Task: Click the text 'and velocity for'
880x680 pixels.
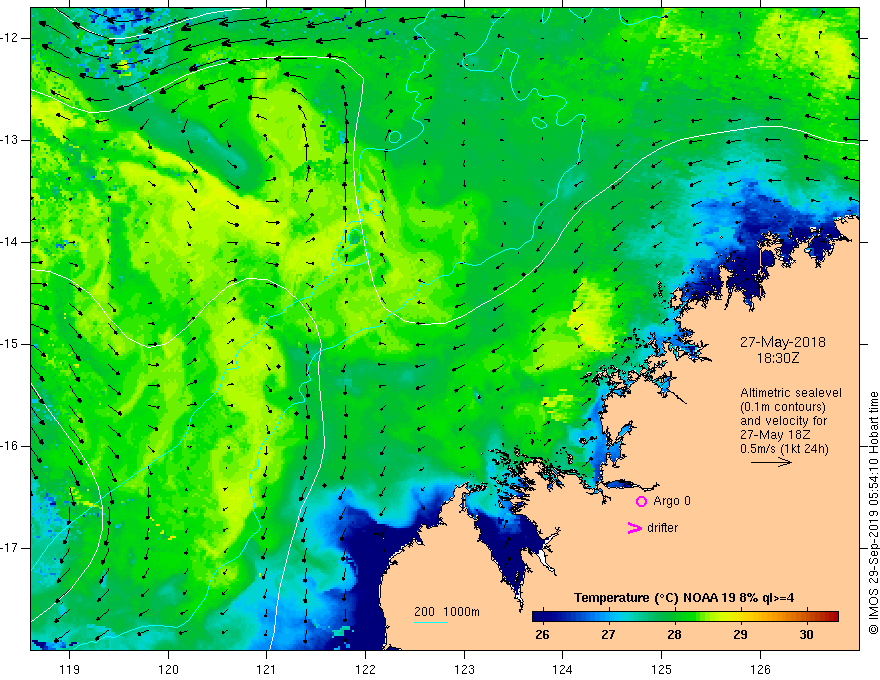Action: [x=783, y=421]
